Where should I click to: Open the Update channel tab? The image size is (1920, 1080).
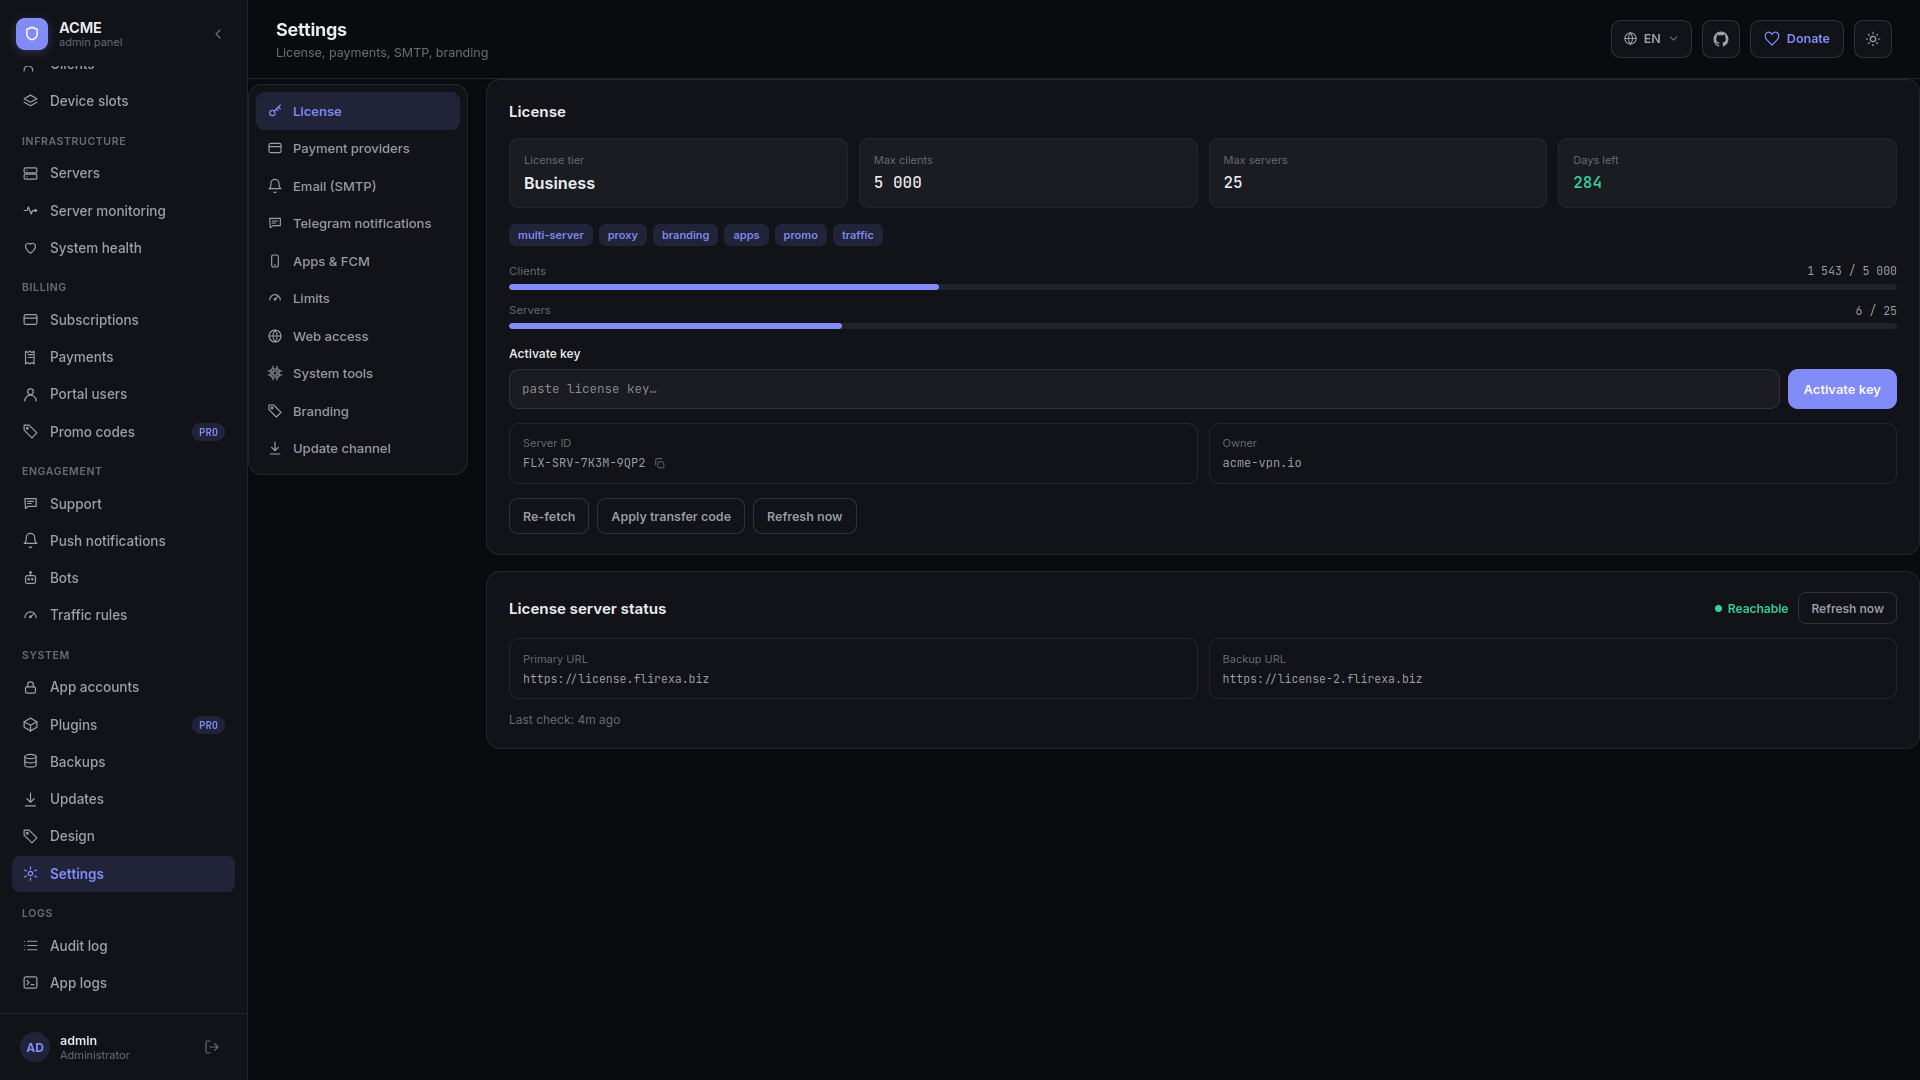(x=358, y=449)
